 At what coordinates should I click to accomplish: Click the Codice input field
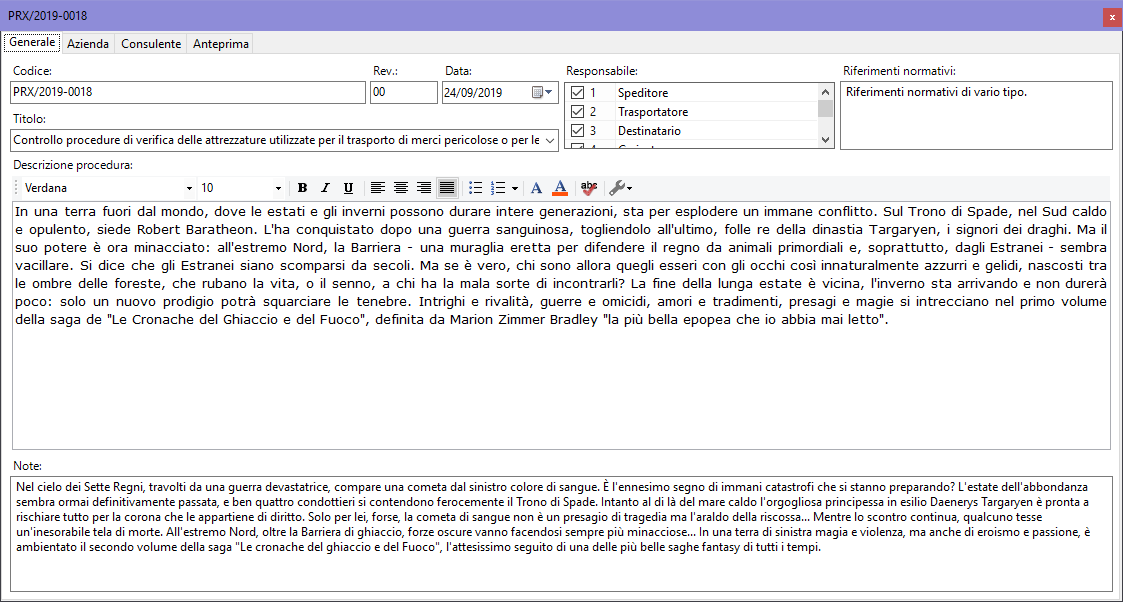[188, 93]
